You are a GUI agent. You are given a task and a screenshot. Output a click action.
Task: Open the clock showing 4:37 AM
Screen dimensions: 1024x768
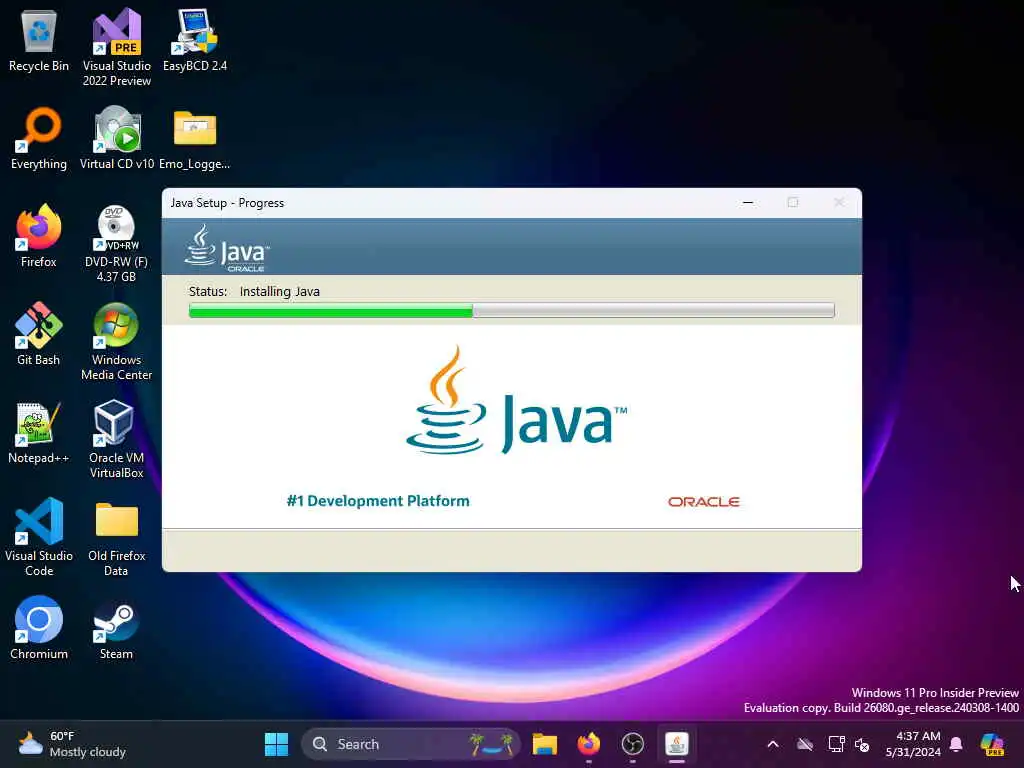coord(913,744)
